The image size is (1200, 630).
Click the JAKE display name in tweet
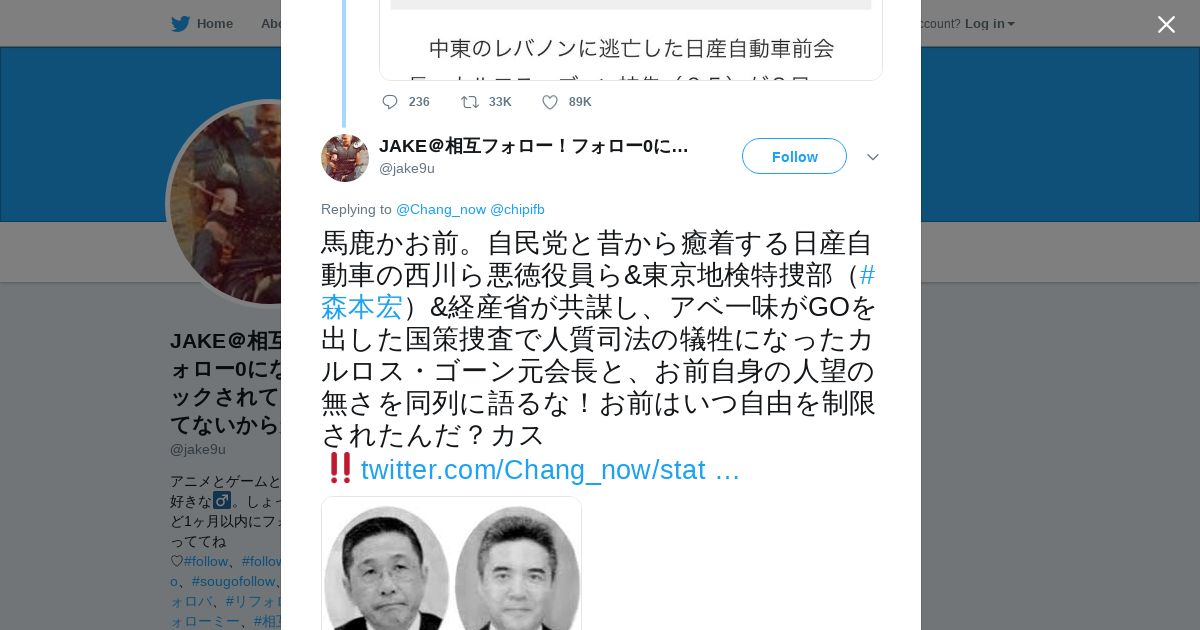click(x=534, y=146)
